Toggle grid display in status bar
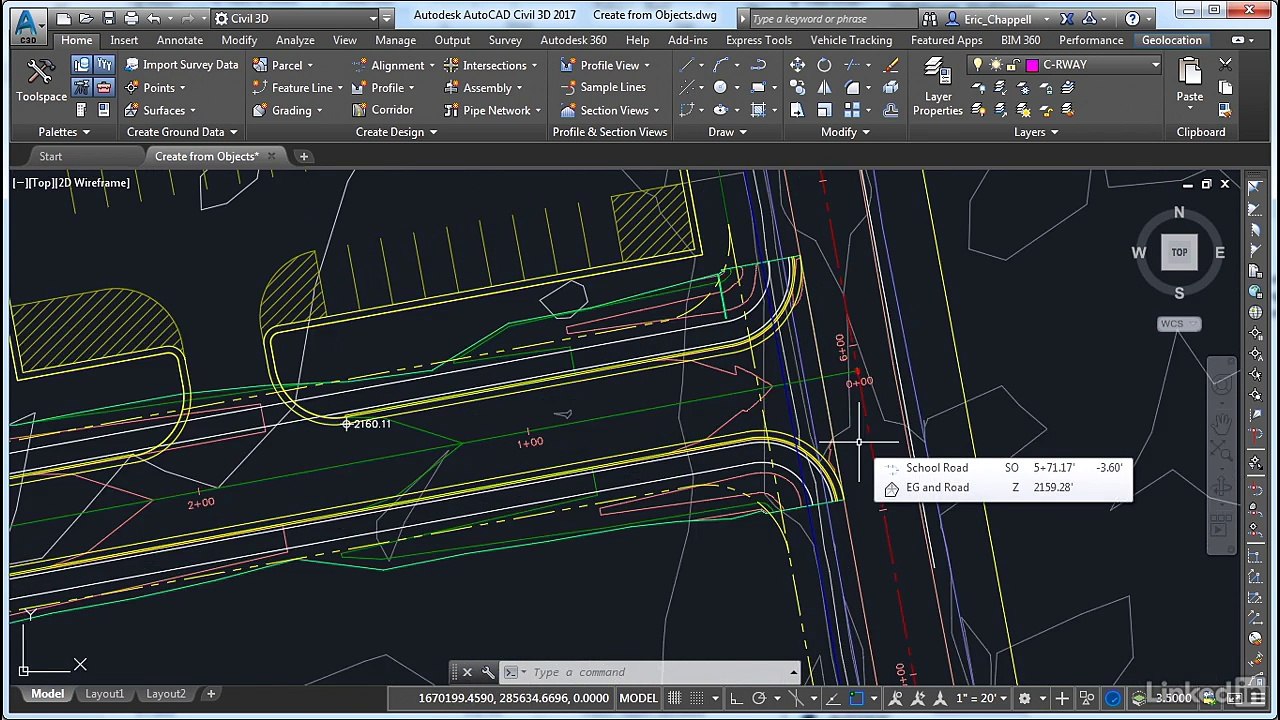 coord(675,698)
